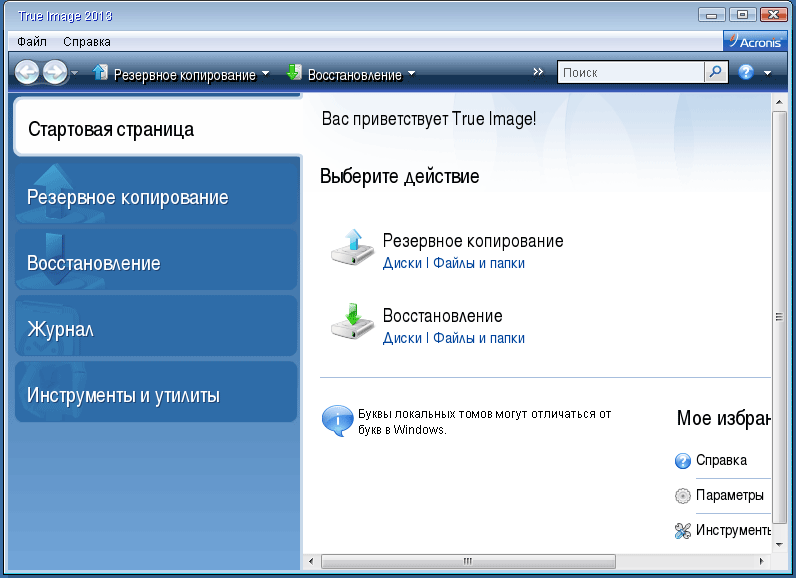
Task: Click Восстановление heading in main pane
Action: [x=442, y=316]
